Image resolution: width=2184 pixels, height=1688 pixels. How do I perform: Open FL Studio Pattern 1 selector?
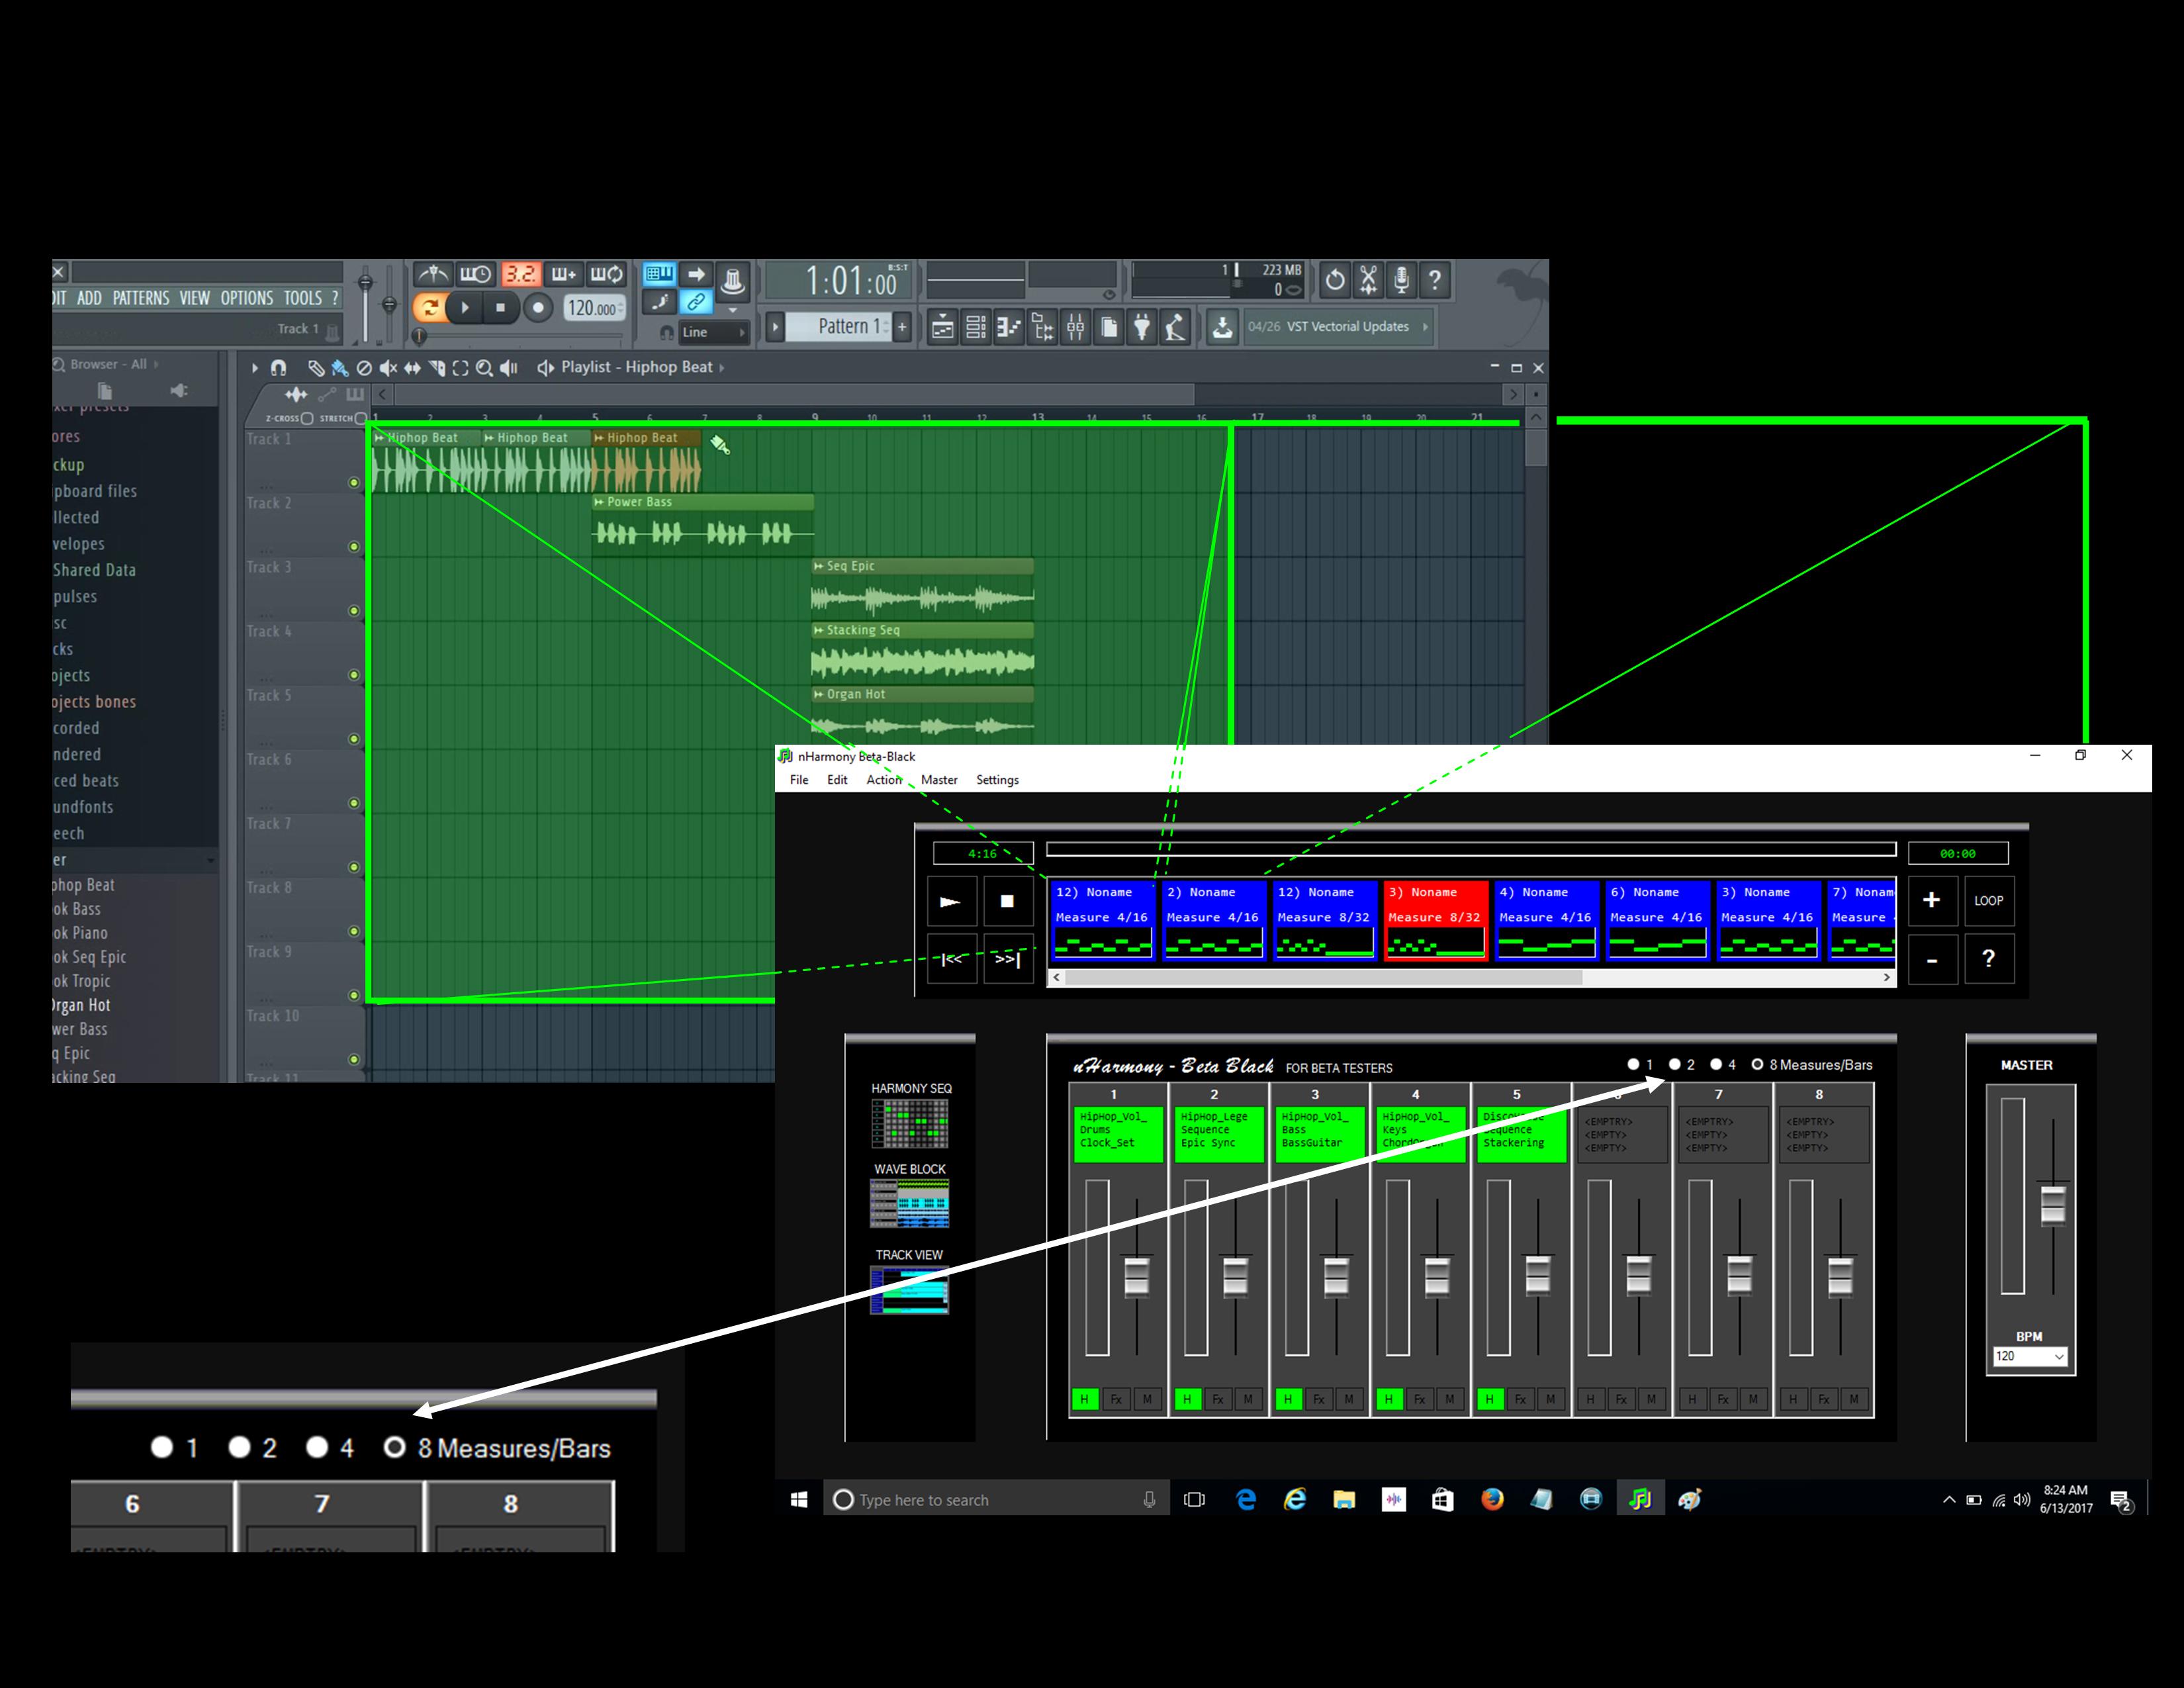coord(840,327)
